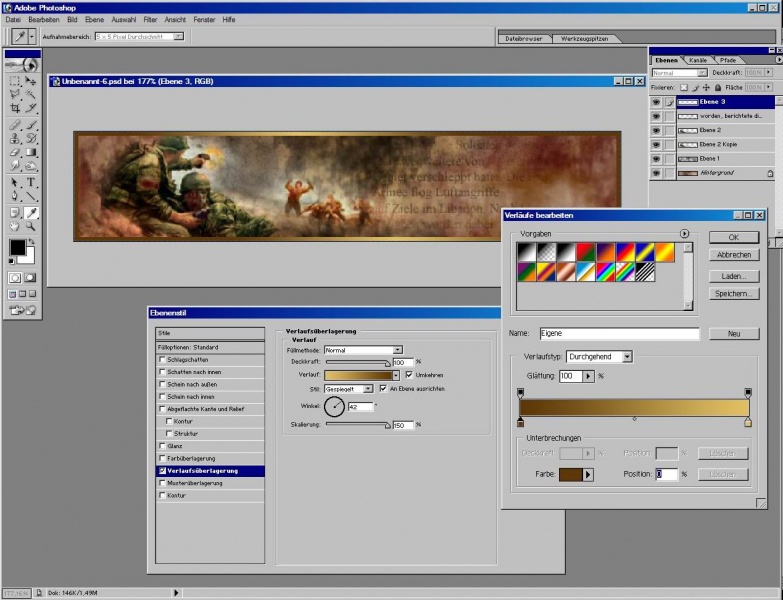Select the Line tool
This screenshot has height=600, width=783.
click(31, 196)
